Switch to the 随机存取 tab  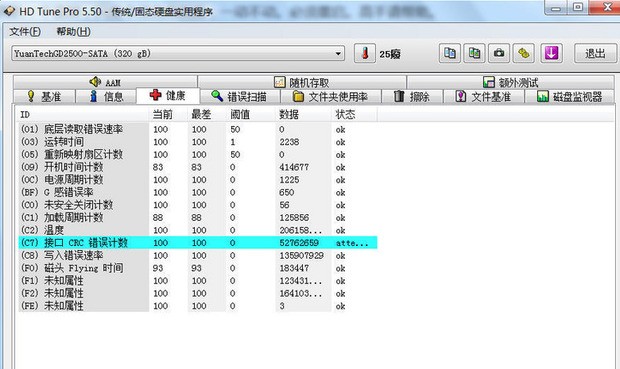(302, 82)
